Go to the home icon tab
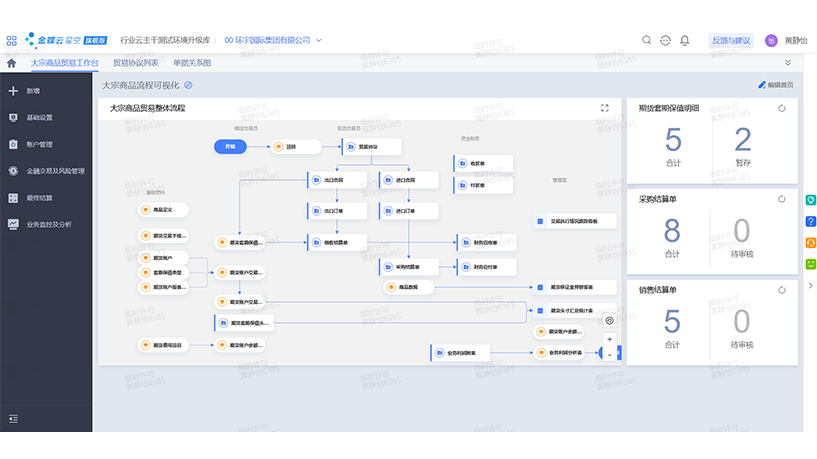The height and width of the screenshot is (459, 817). pos(12,63)
